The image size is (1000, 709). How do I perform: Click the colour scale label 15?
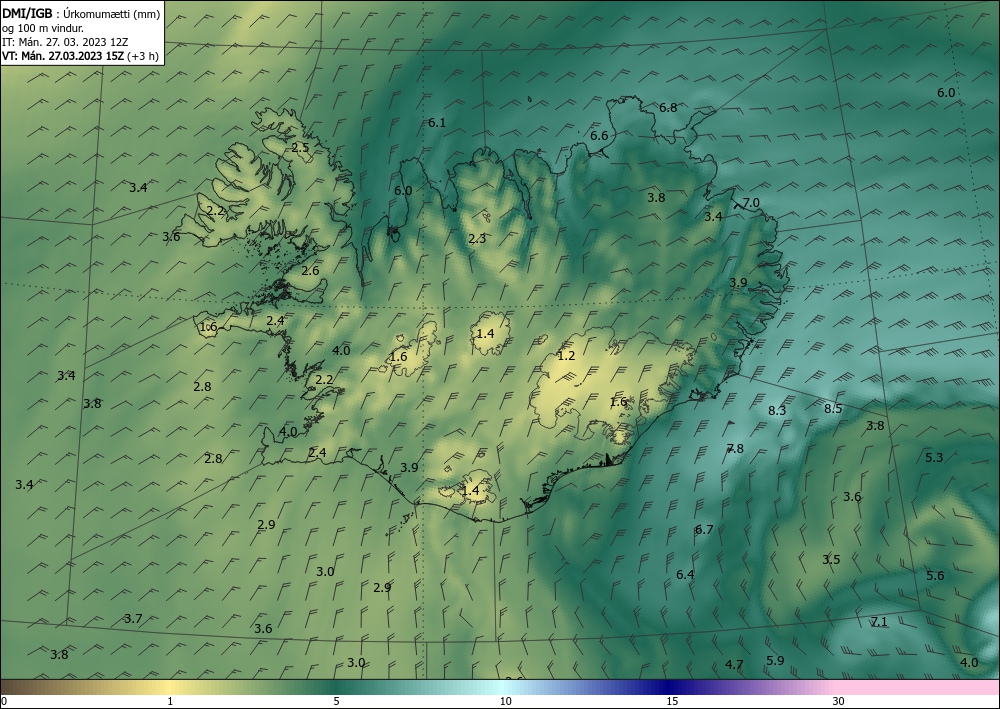(x=672, y=701)
